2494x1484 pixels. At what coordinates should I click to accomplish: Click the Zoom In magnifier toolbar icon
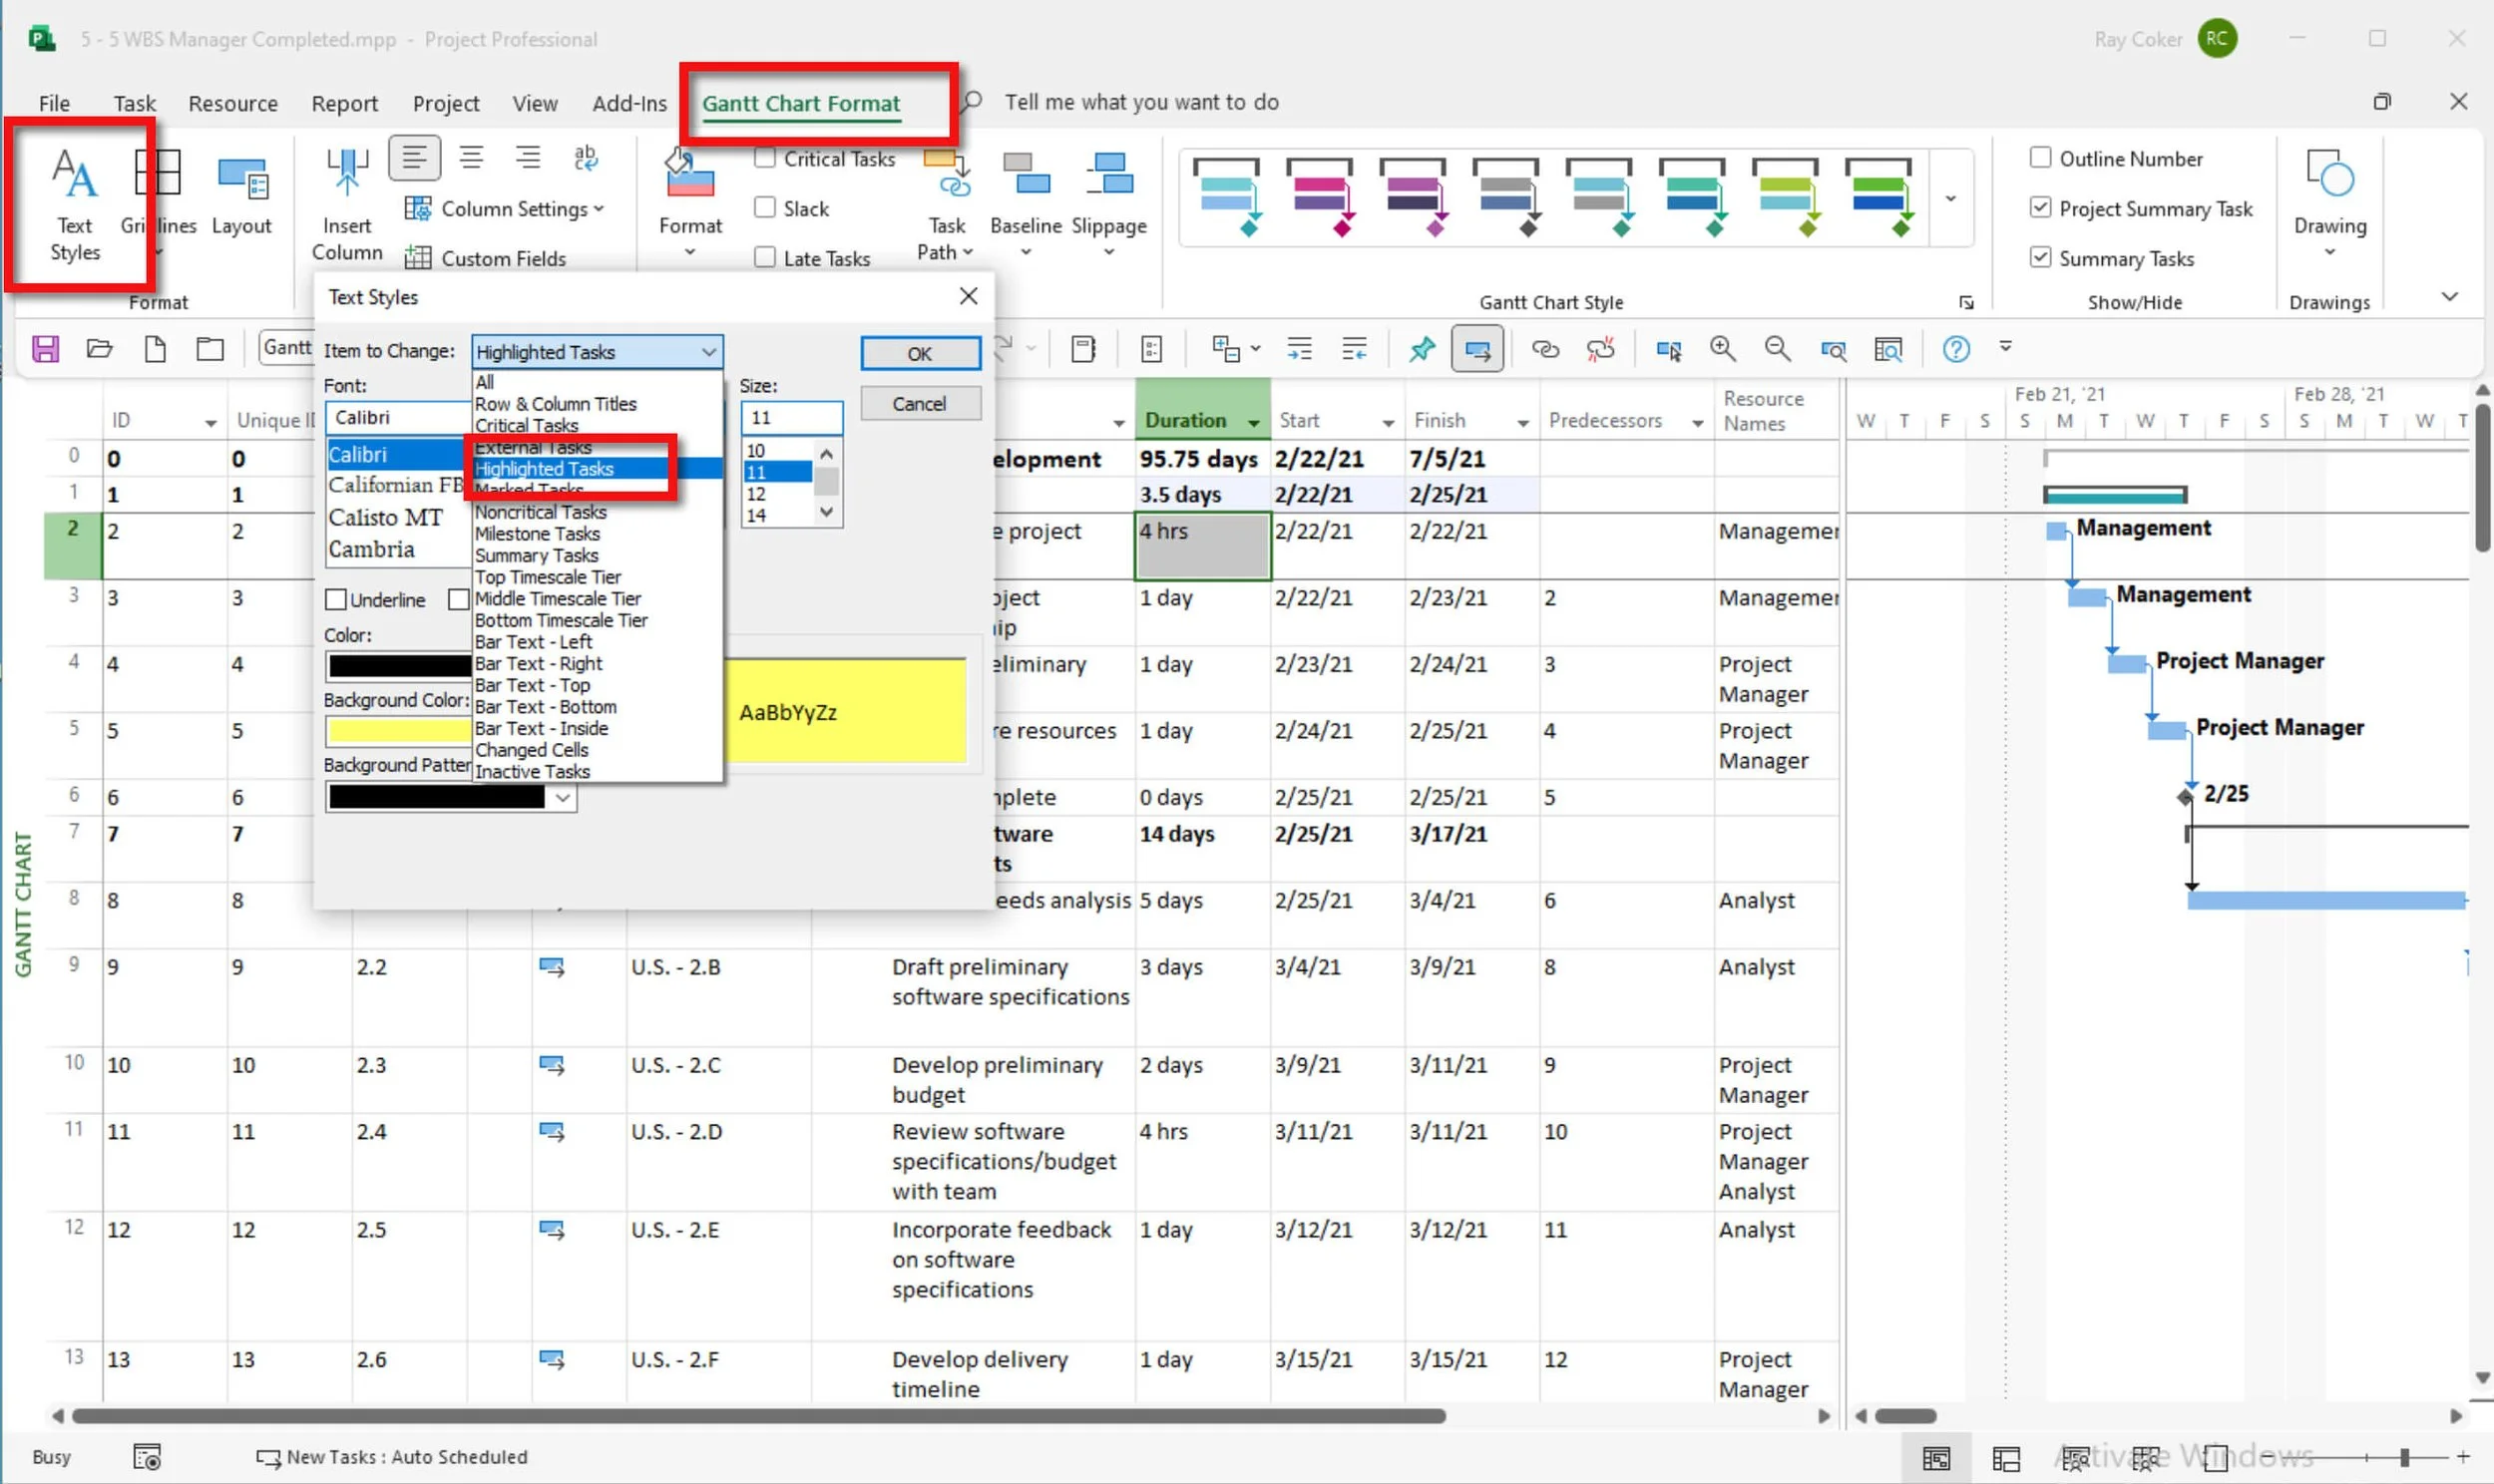coord(1722,349)
